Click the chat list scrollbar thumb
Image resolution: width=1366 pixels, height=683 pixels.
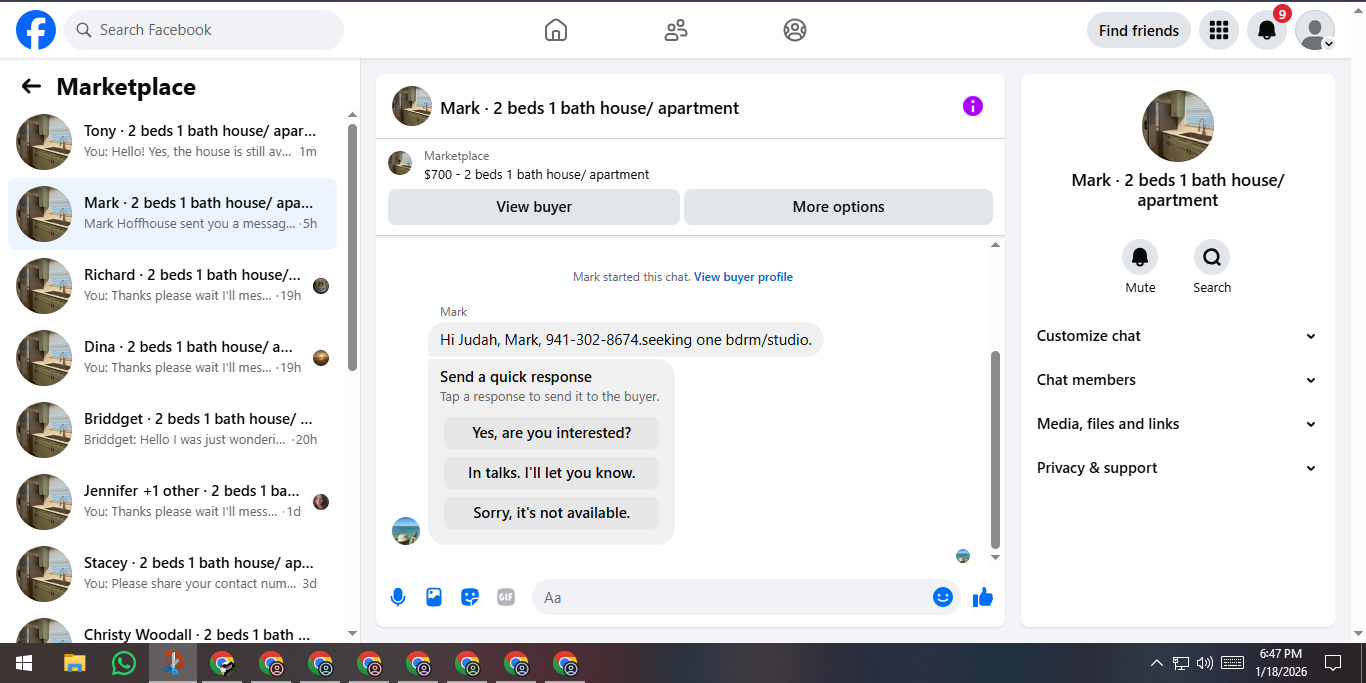point(352,247)
